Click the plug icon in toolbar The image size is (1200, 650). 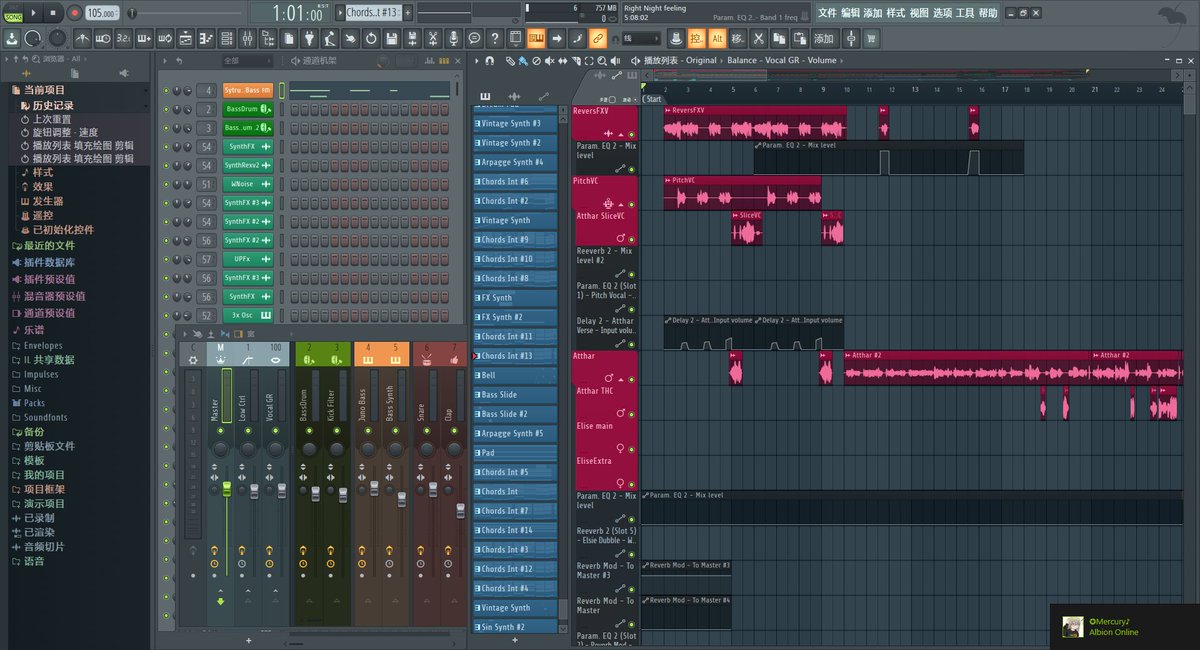coord(311,39)
